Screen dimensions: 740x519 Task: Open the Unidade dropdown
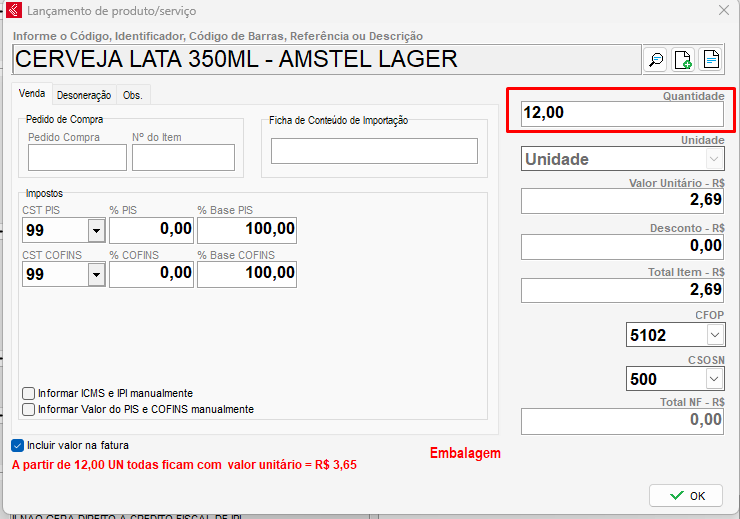click(x=713, y=159)
